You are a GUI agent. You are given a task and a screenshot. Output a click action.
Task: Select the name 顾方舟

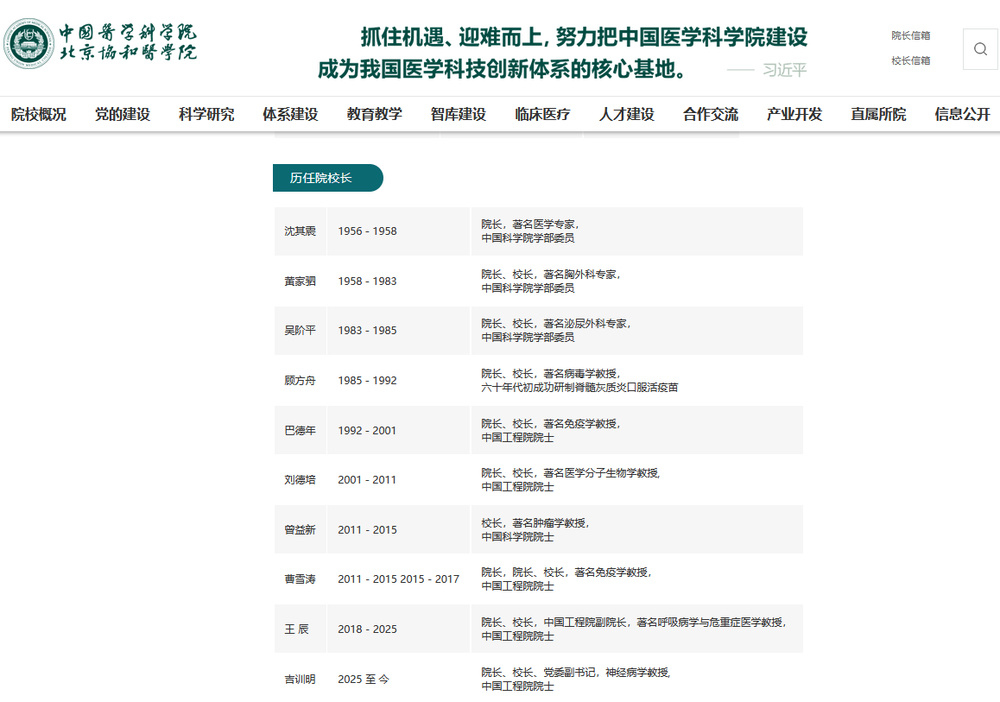(x=300, y=381)
